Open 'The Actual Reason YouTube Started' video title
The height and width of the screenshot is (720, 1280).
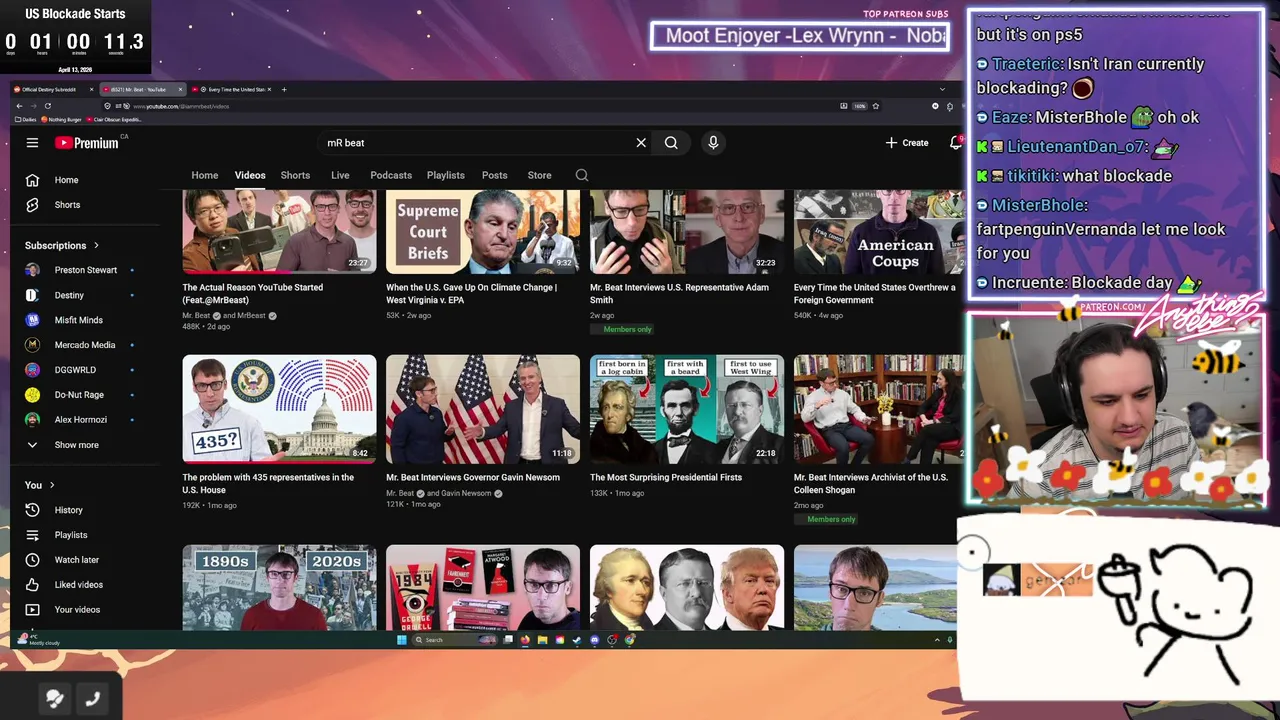253,293
